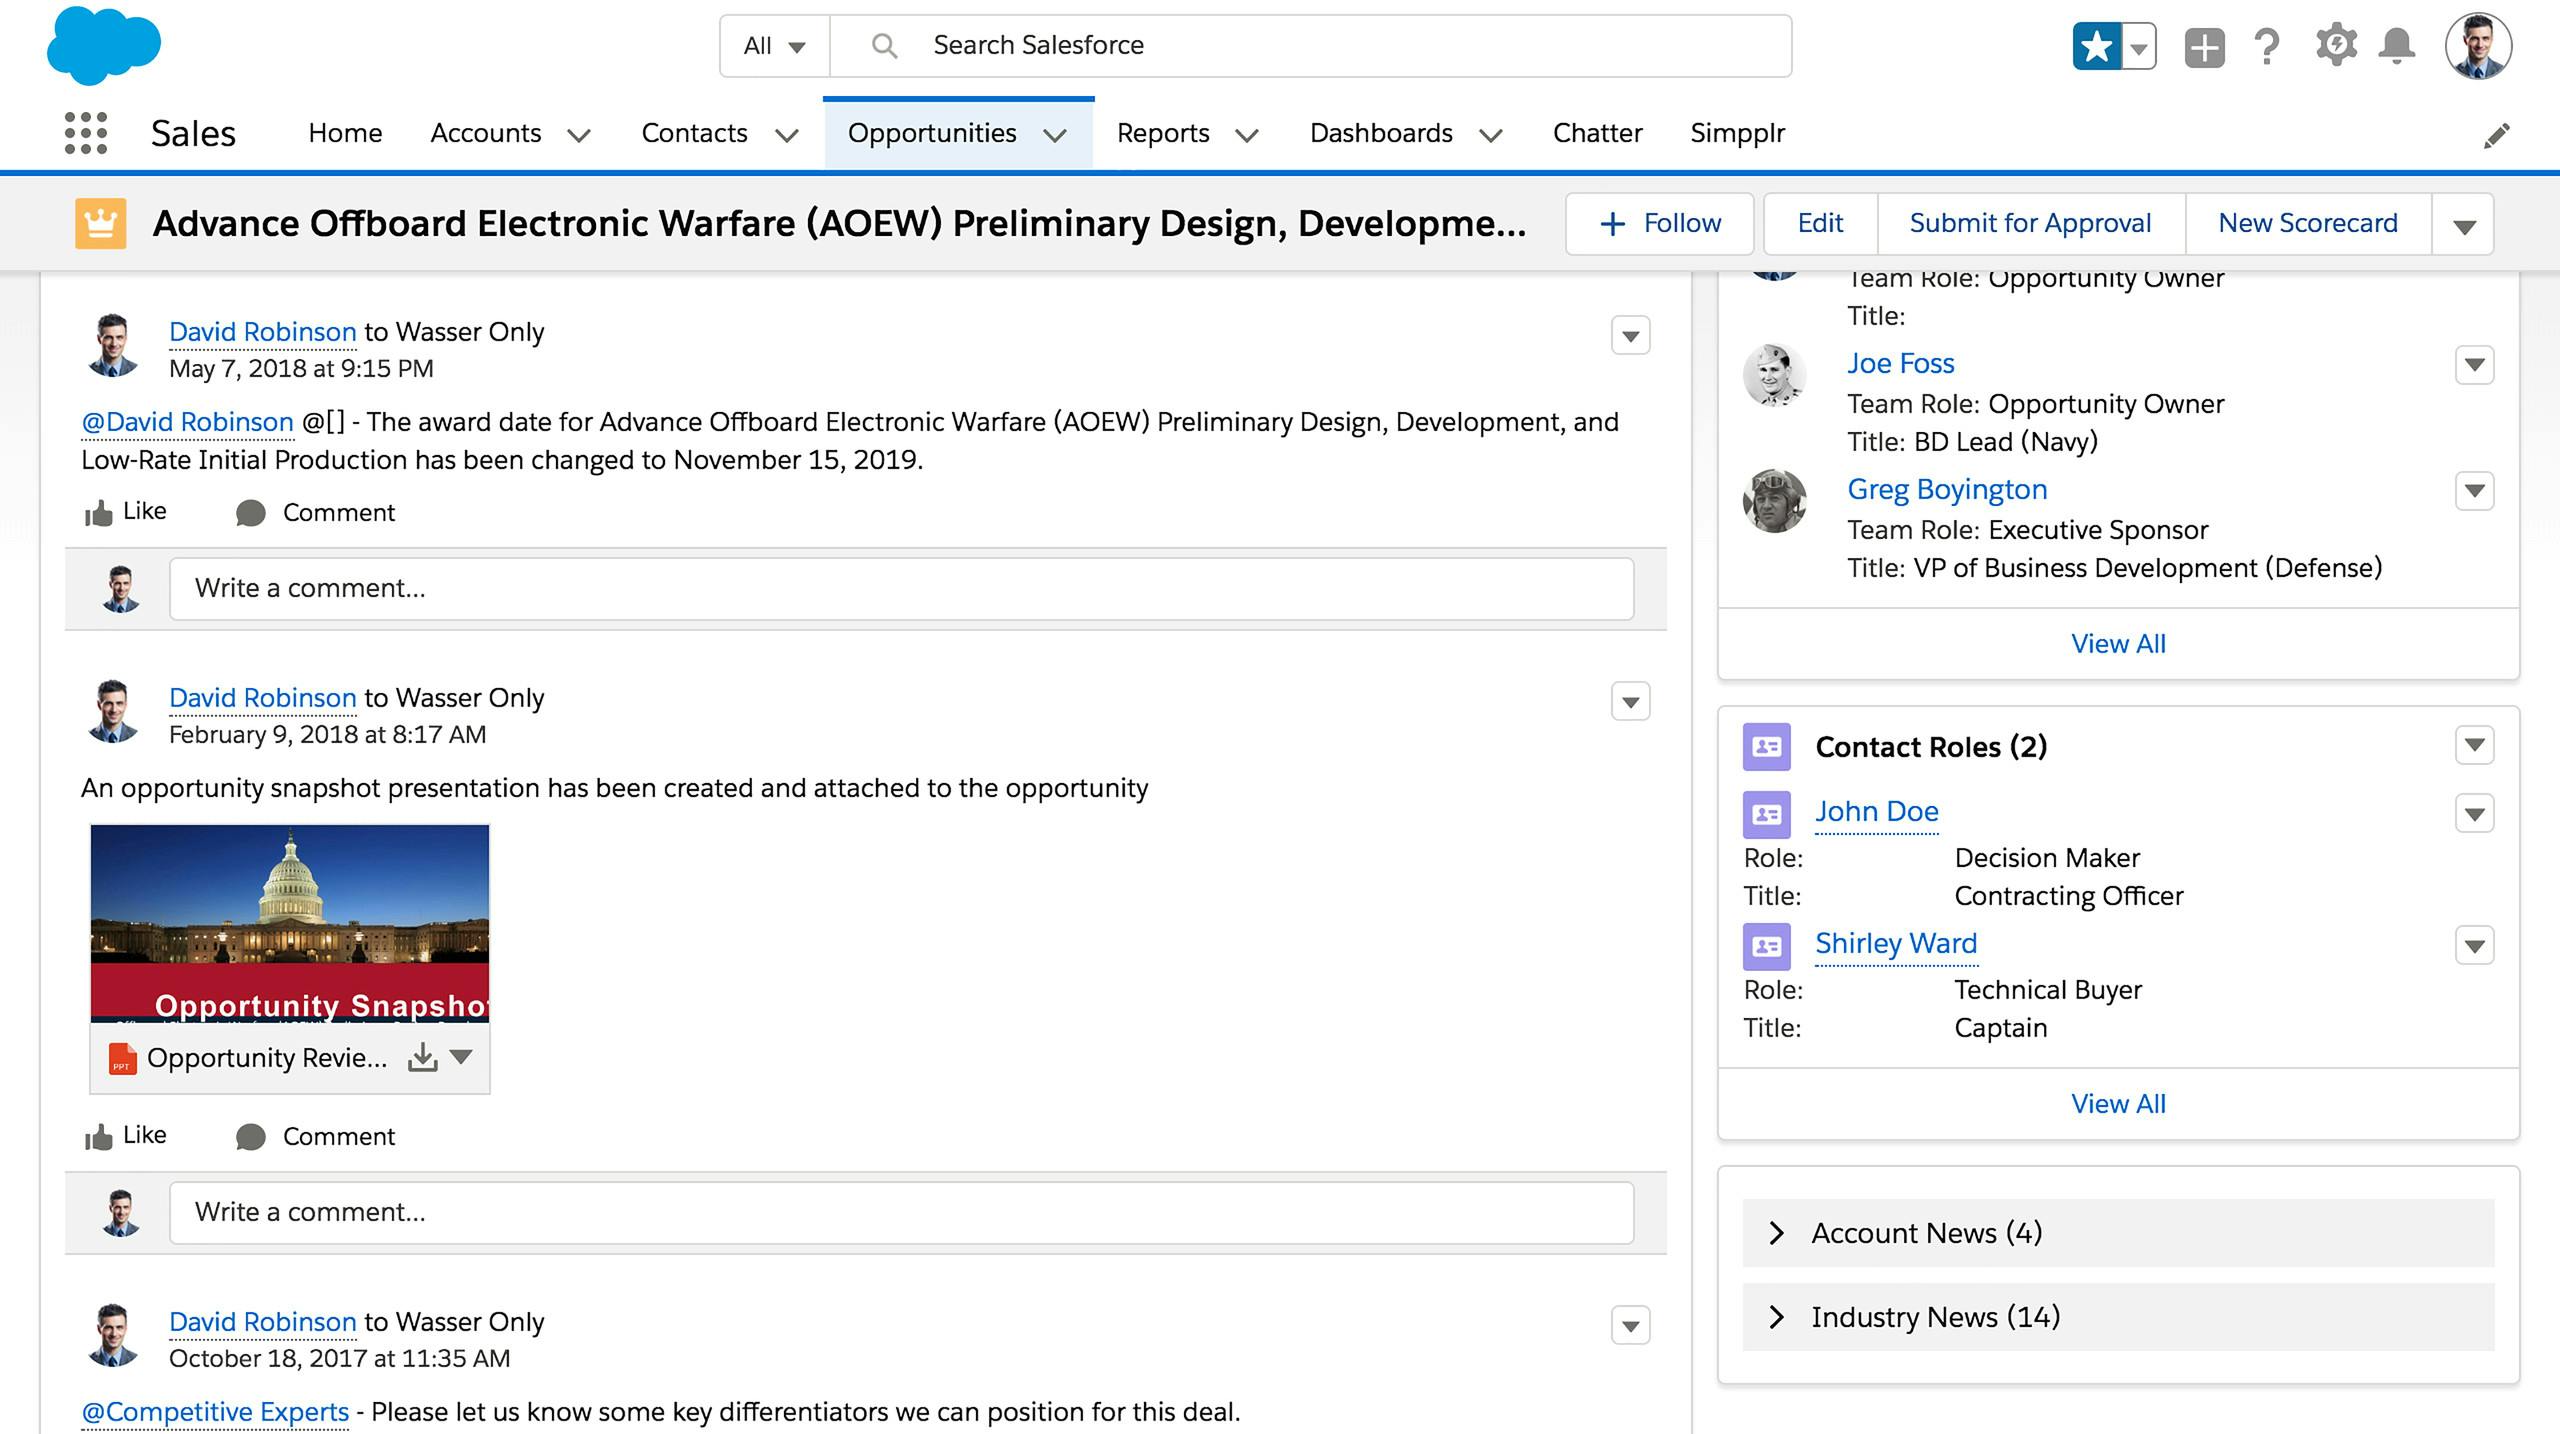2560x1434 pixels.
Task: Click the Global Actions plus icon
Action: point(2204,47)
